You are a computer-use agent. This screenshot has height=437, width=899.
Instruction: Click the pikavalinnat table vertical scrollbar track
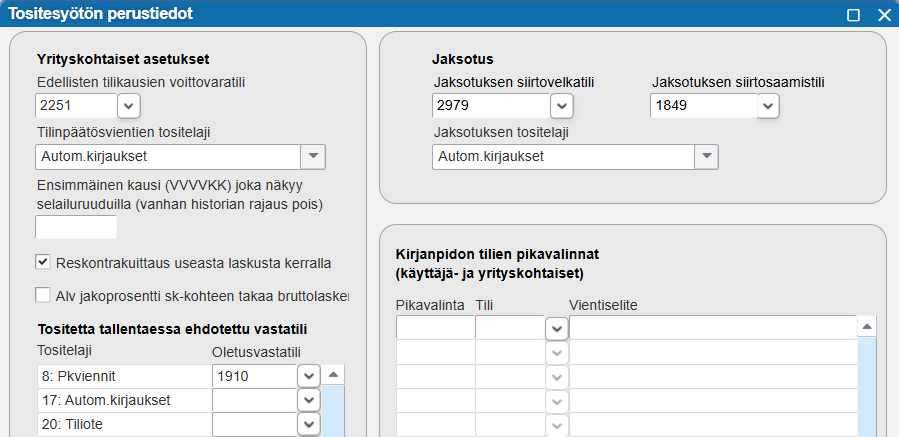(x=867, y=387)
